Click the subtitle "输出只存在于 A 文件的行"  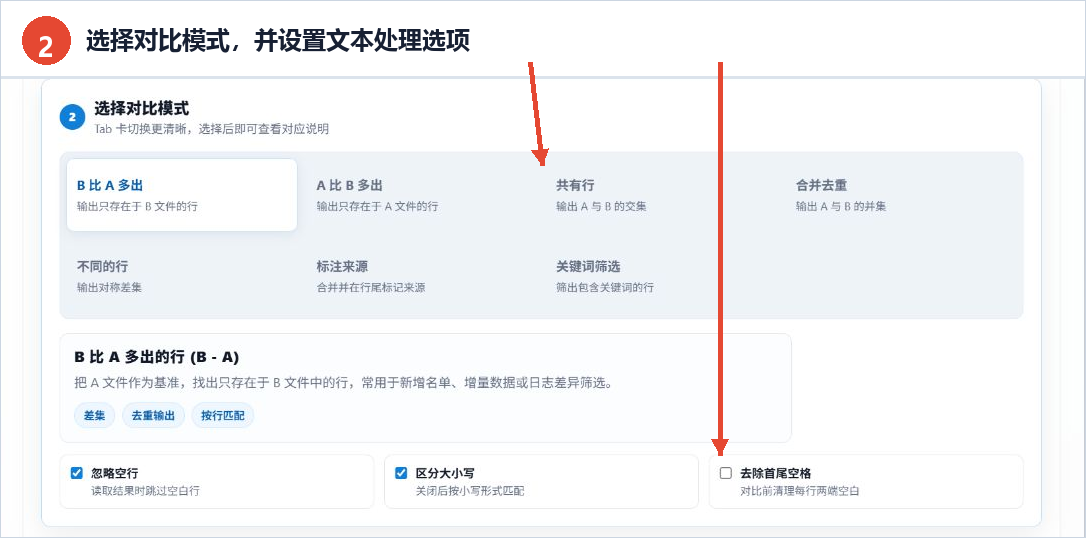[x=377, y=206]
